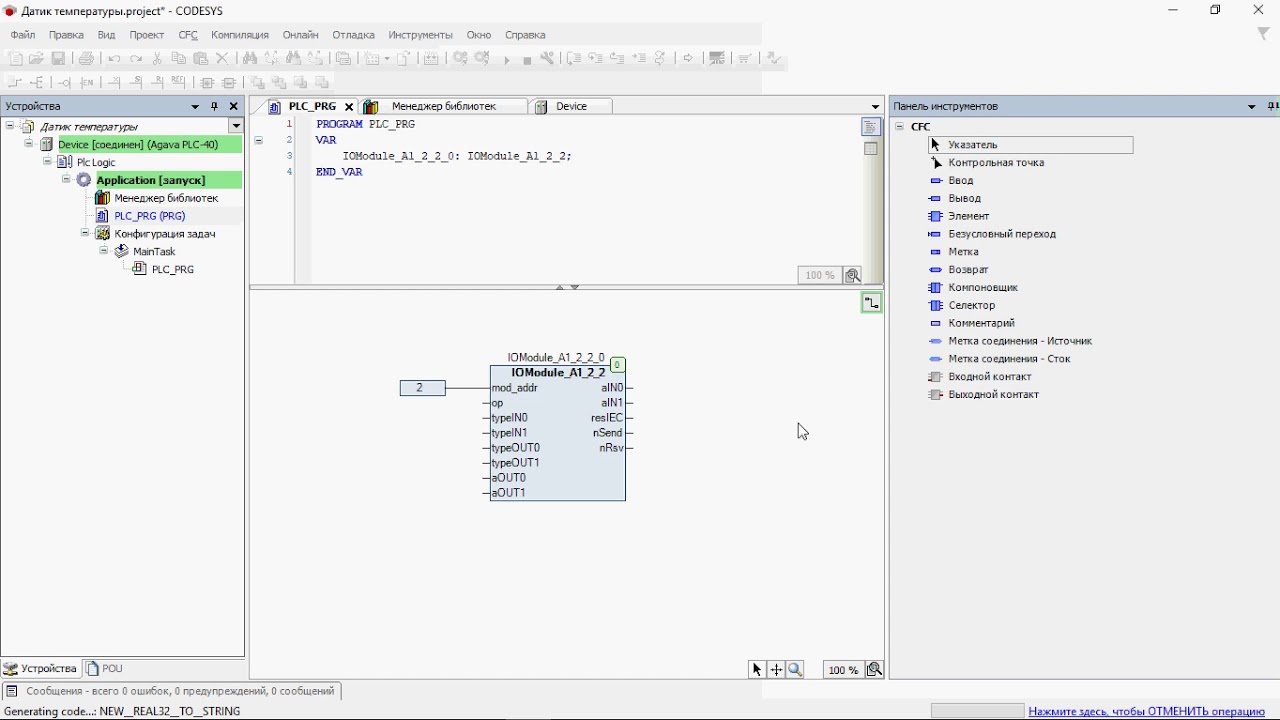
Task: Pin the Устройства panel
Action: pos(214,106)
